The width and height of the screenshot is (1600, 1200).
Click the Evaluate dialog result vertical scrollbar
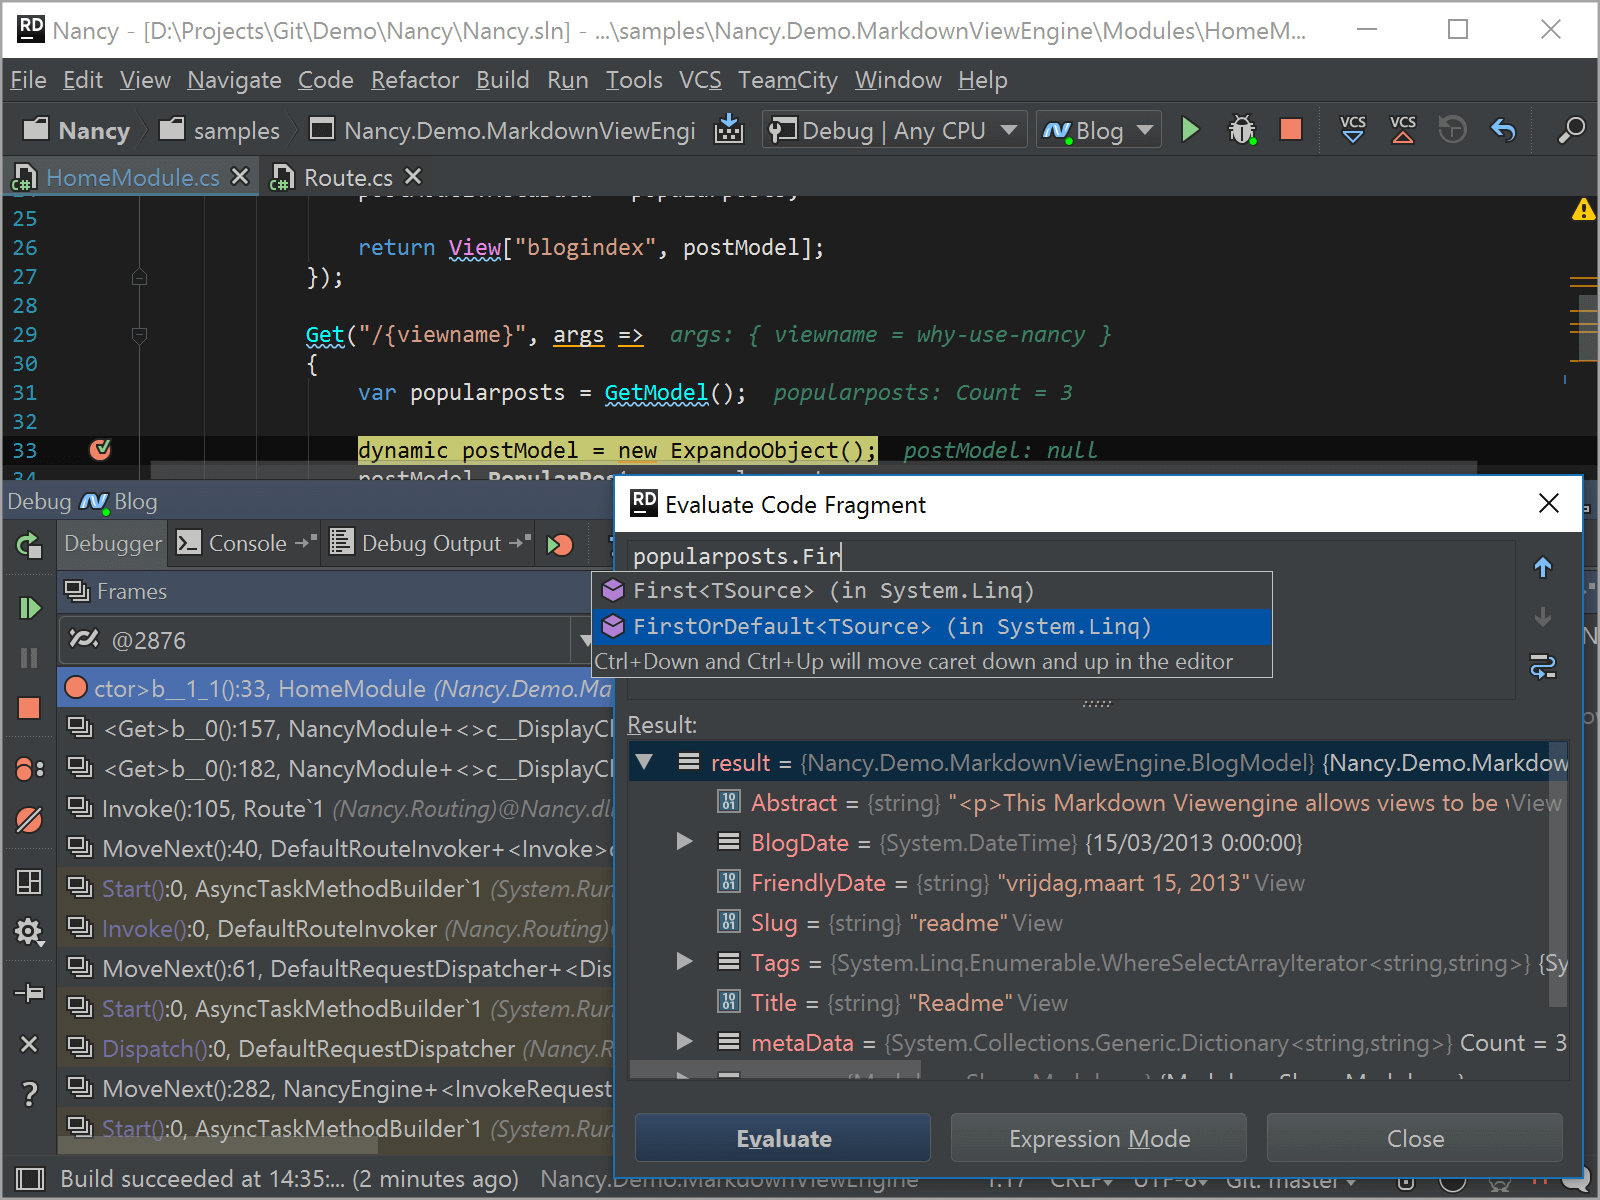click(x=1558, y=875)
